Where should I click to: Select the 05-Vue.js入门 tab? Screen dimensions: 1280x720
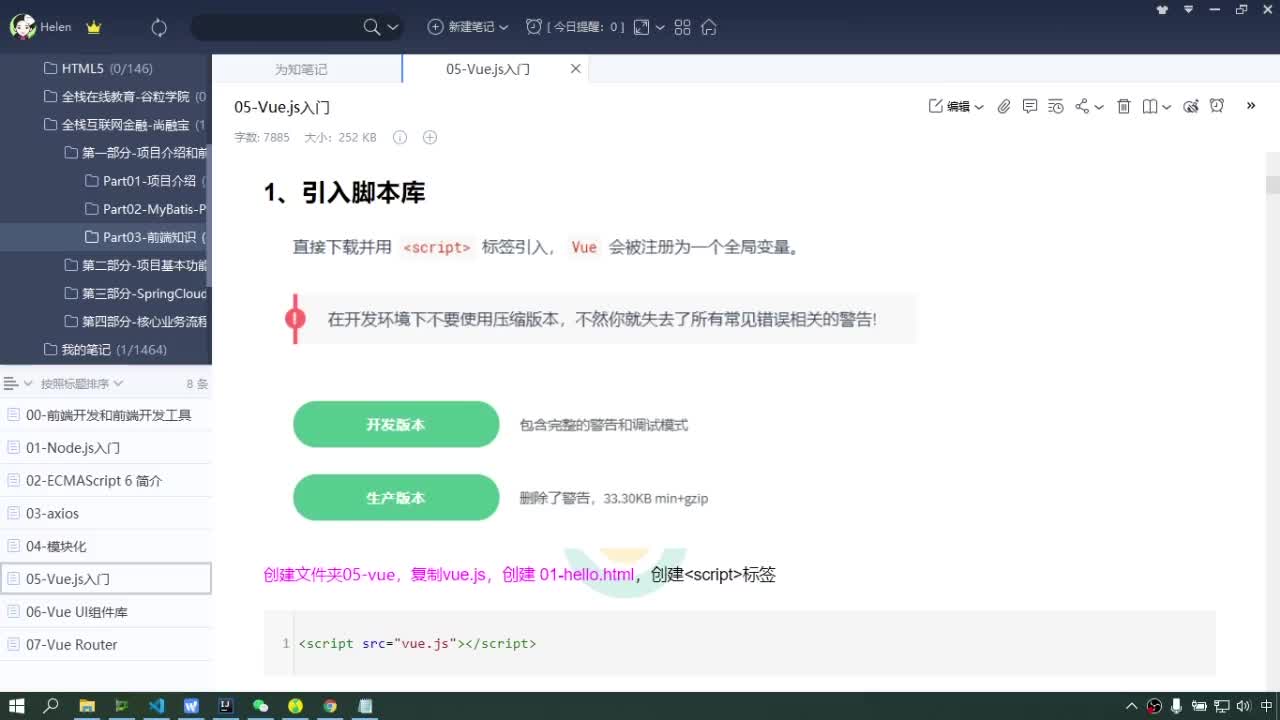(488, 69)
